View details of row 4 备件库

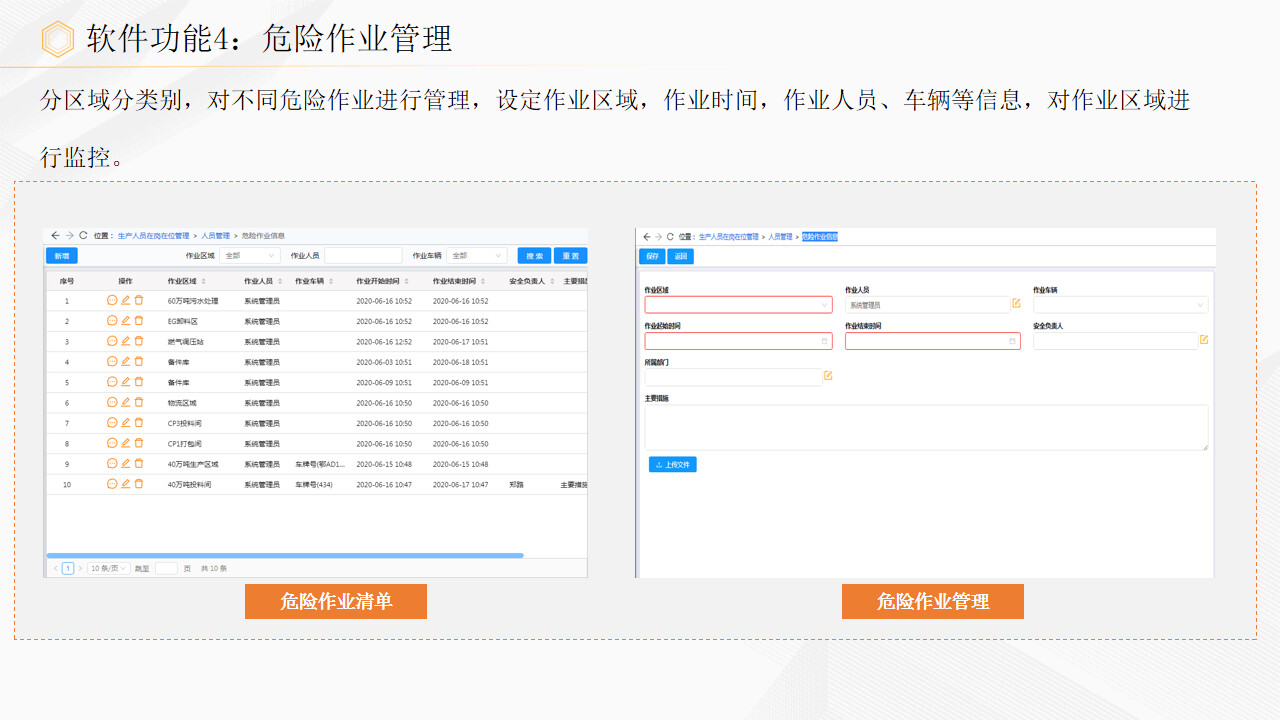[x=112, y=361]
